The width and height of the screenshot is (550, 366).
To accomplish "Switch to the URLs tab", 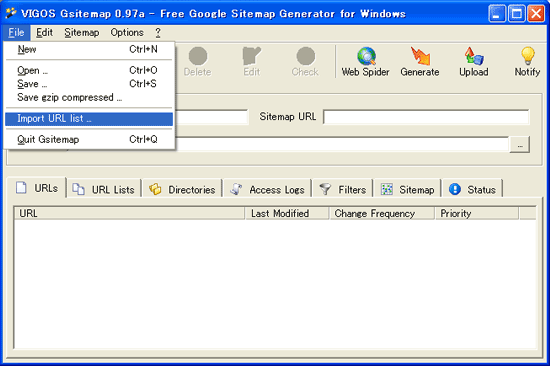I will pyautogui.click(x=36, y=188).
